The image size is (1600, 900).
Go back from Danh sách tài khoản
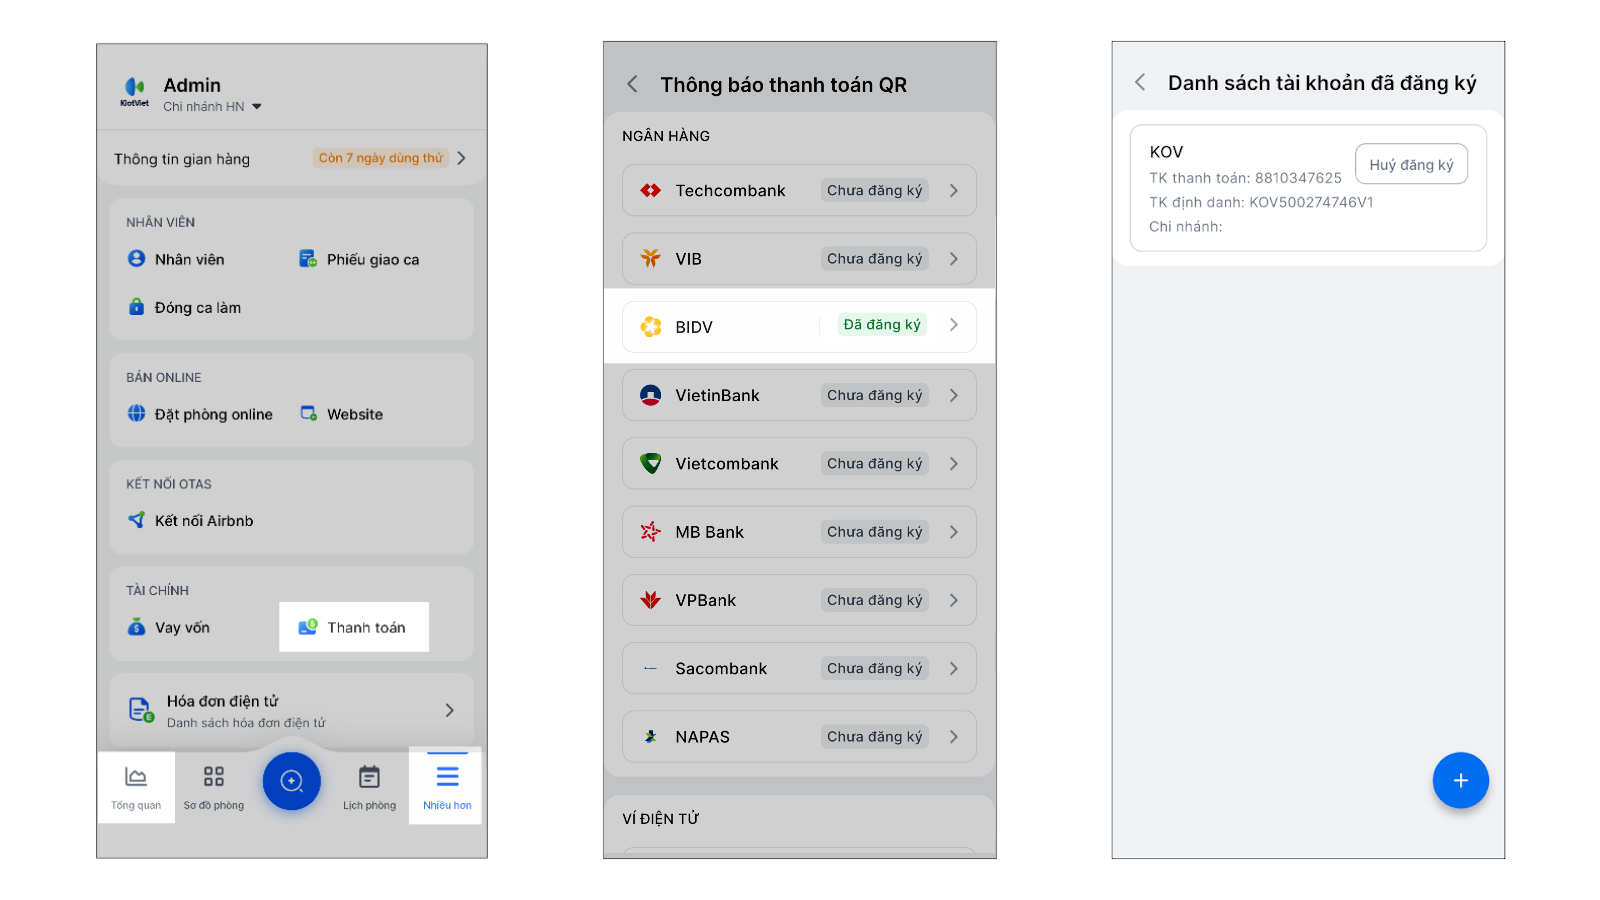(1140, 82)
